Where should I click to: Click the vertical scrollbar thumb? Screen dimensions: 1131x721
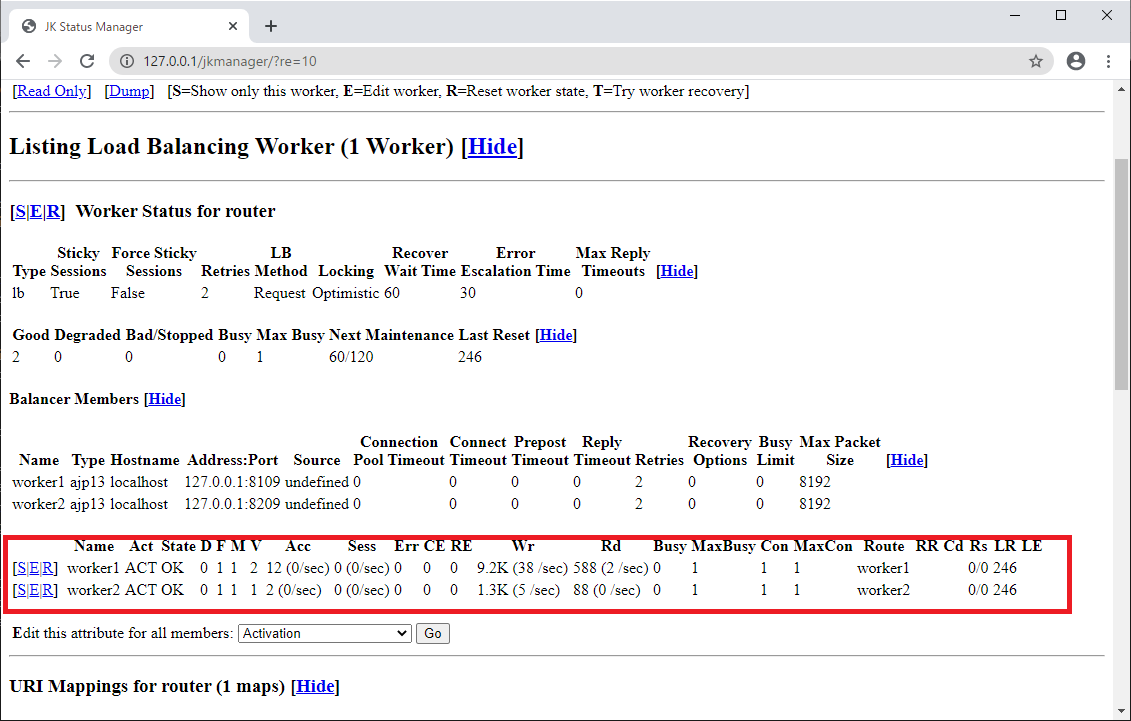(1121, 274)
